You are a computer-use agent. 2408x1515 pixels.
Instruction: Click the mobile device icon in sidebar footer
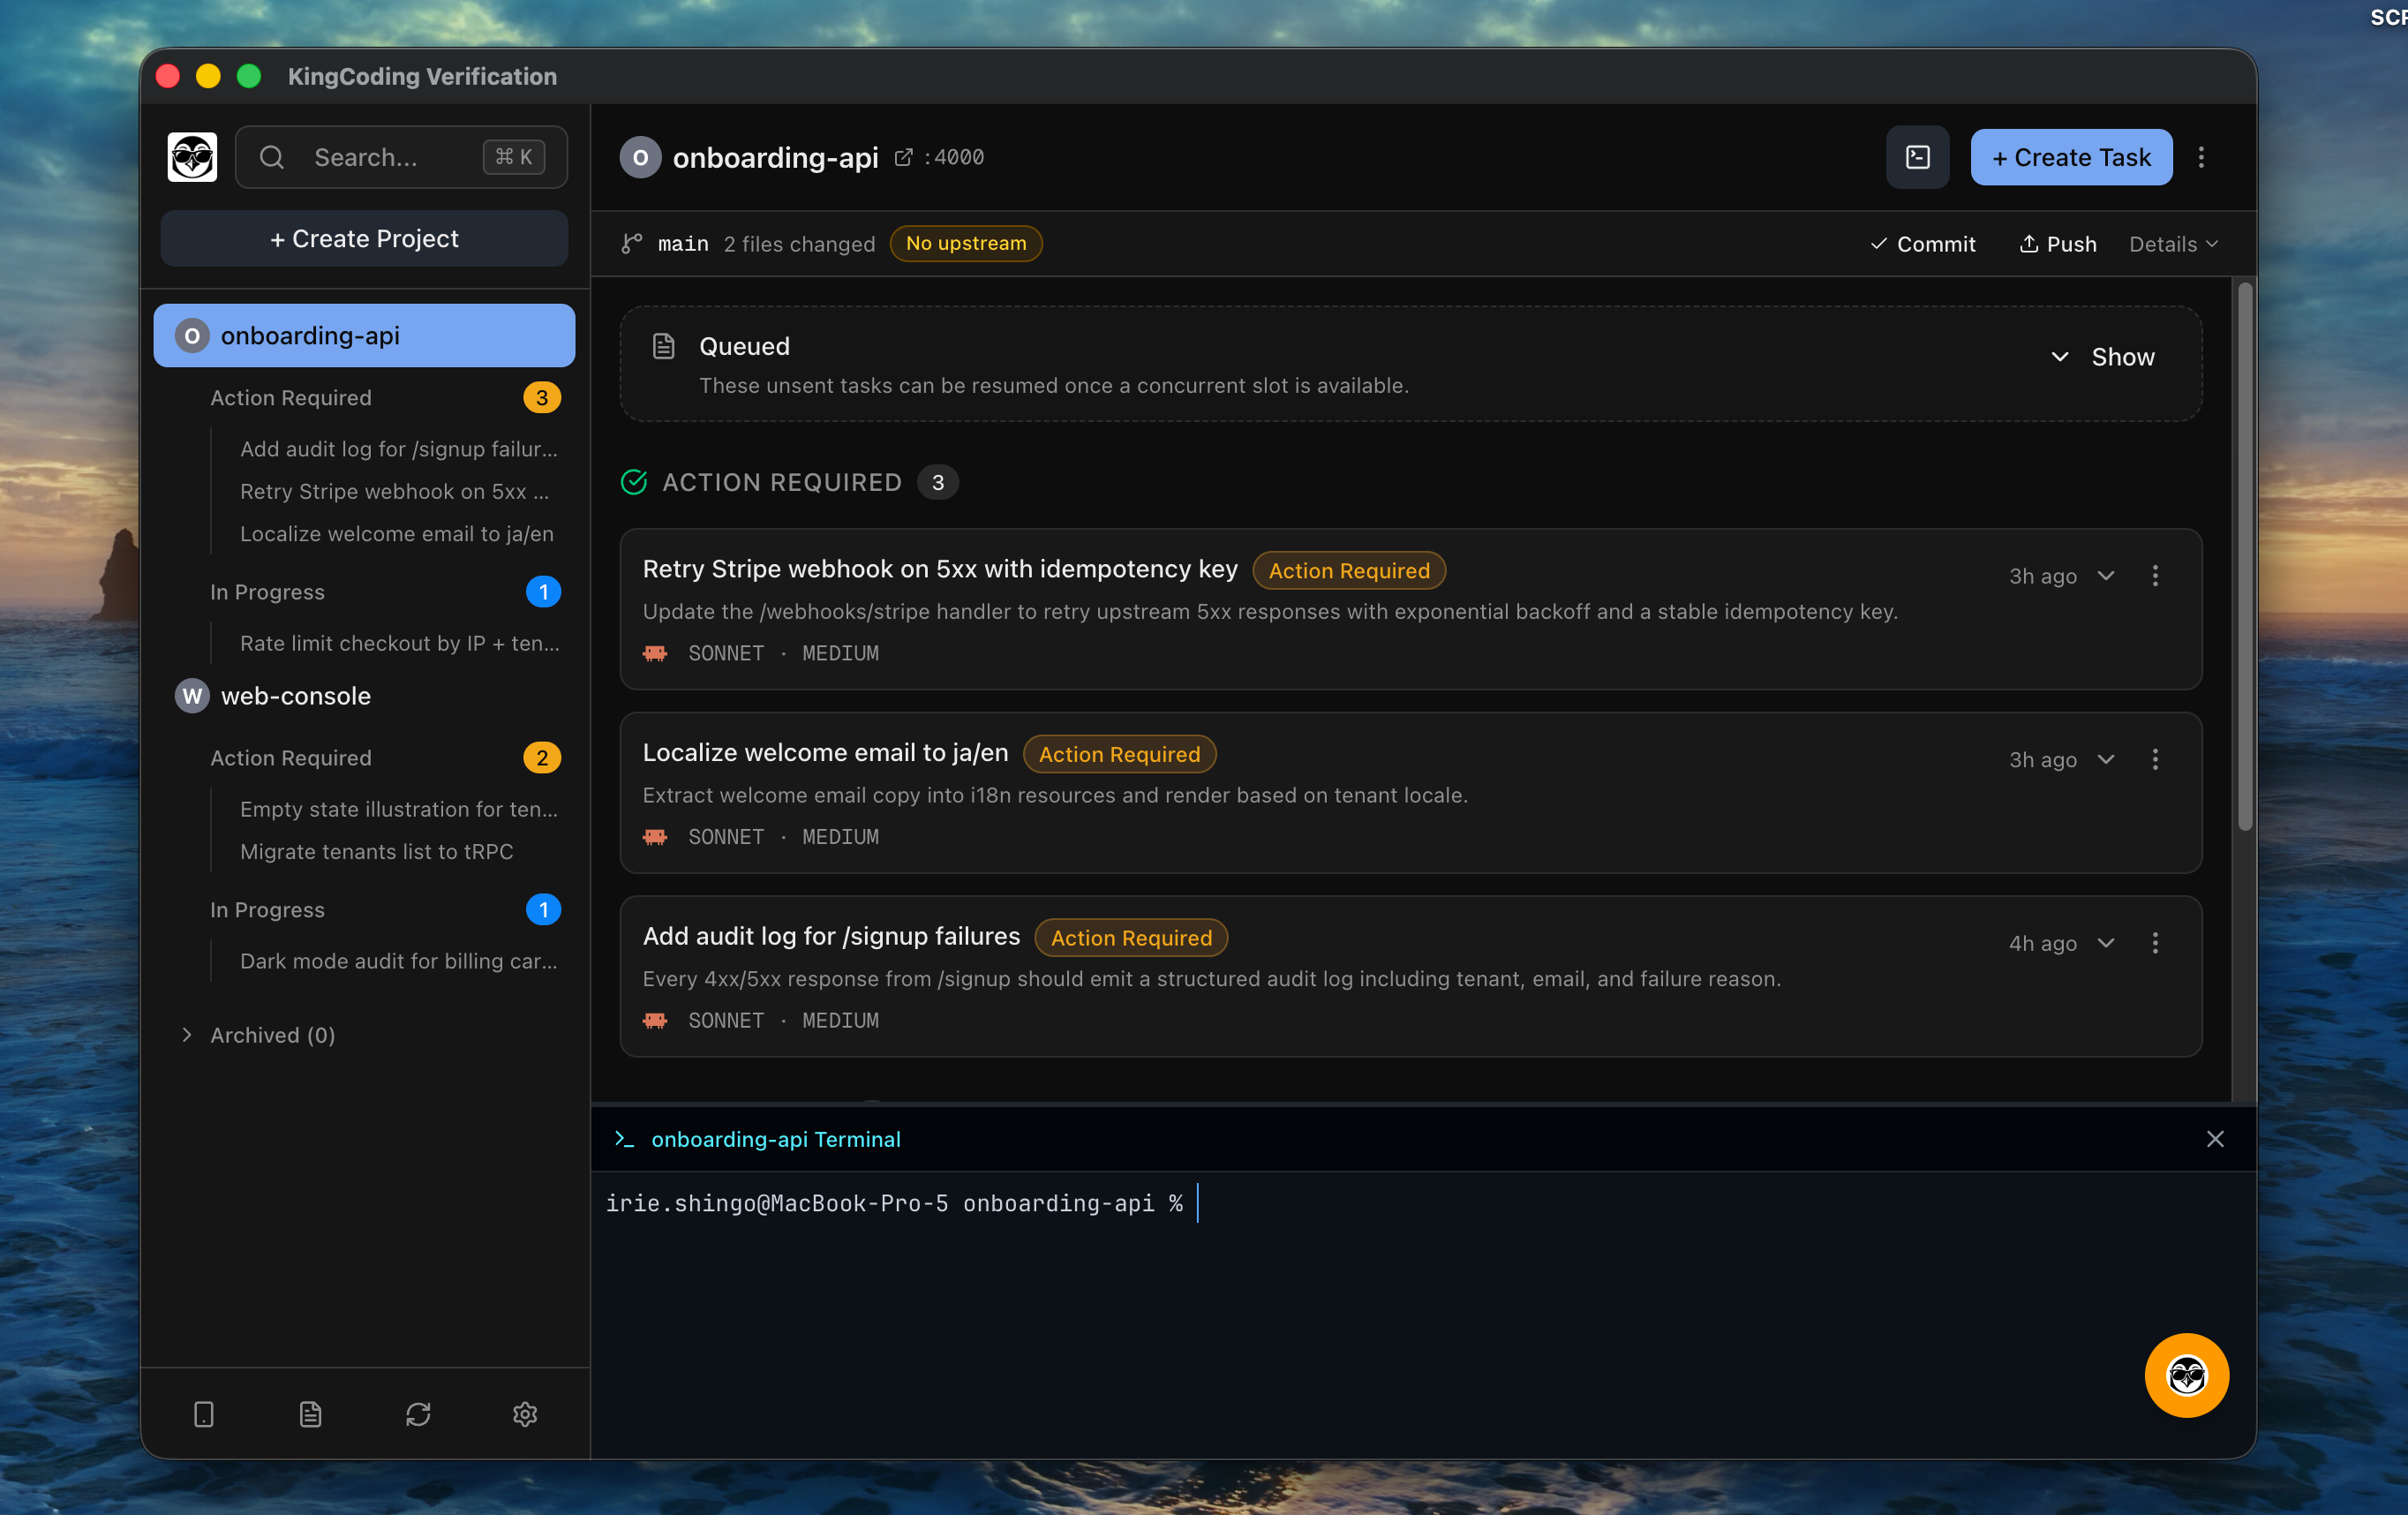click(x=203, y=1413)
